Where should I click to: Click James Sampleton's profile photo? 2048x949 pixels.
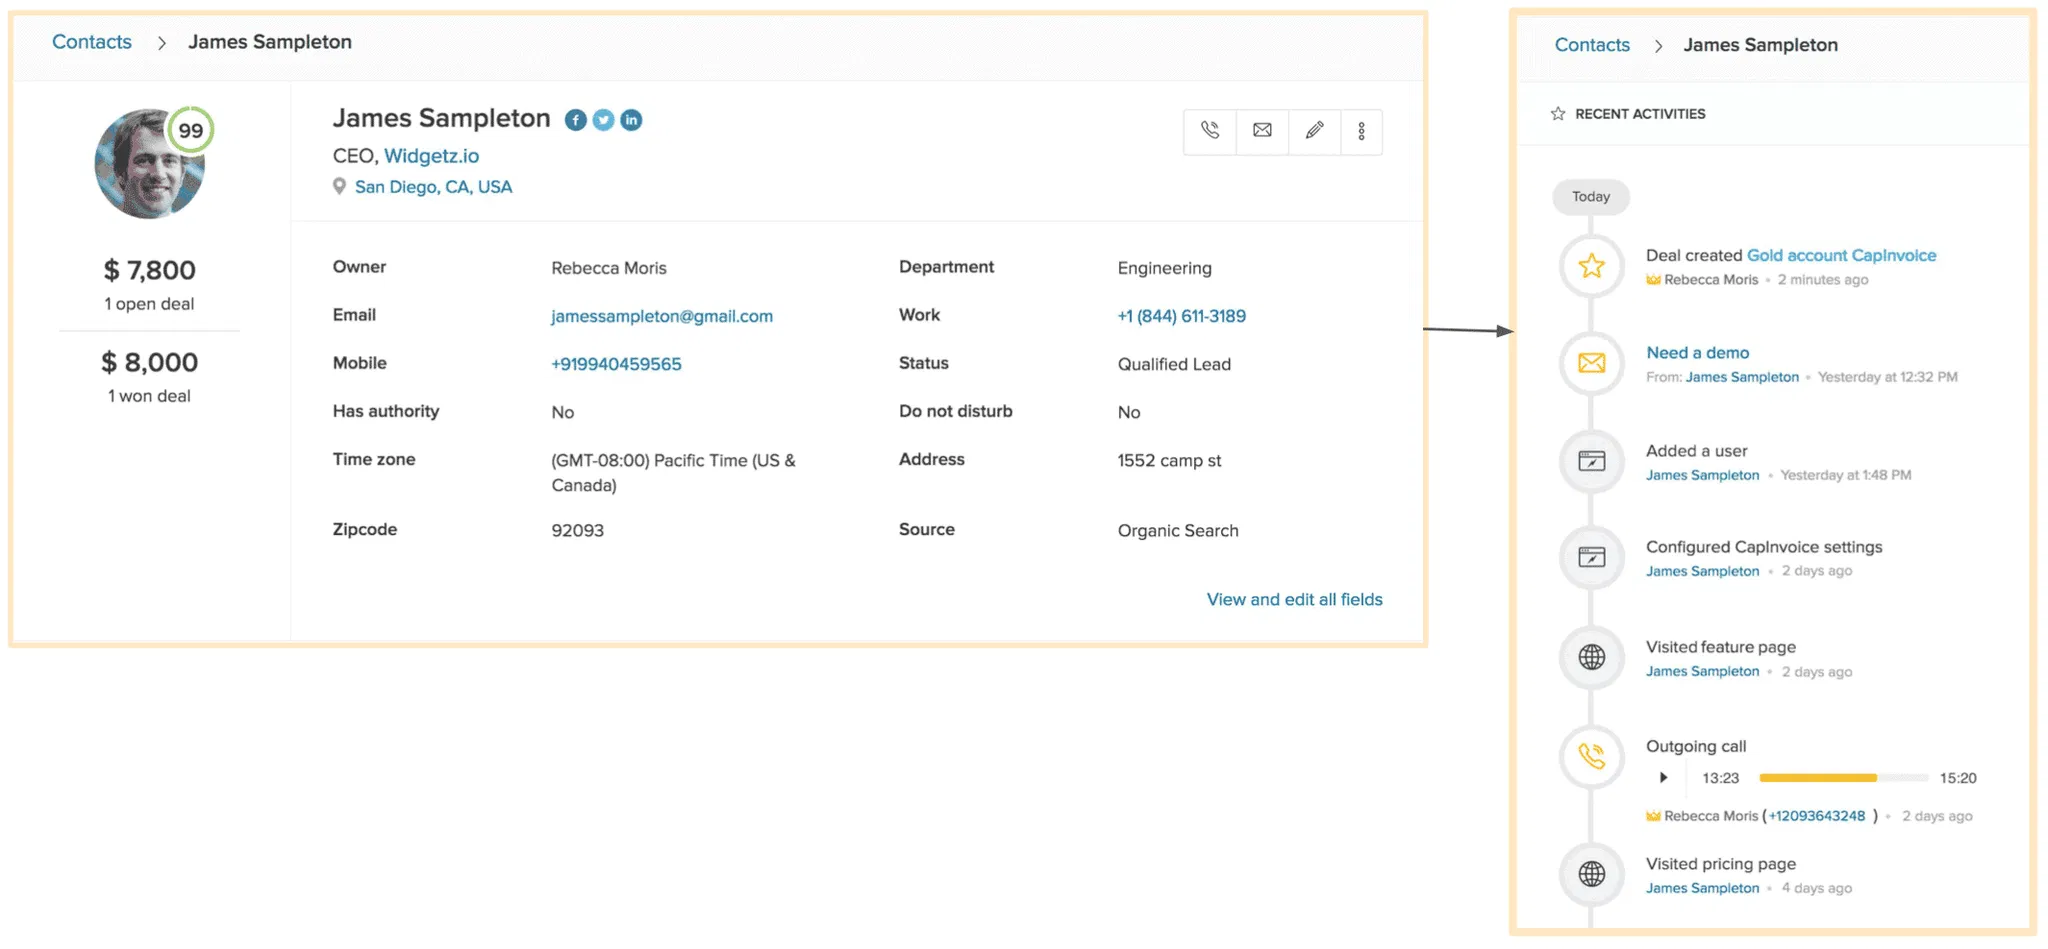coord(148,165)
